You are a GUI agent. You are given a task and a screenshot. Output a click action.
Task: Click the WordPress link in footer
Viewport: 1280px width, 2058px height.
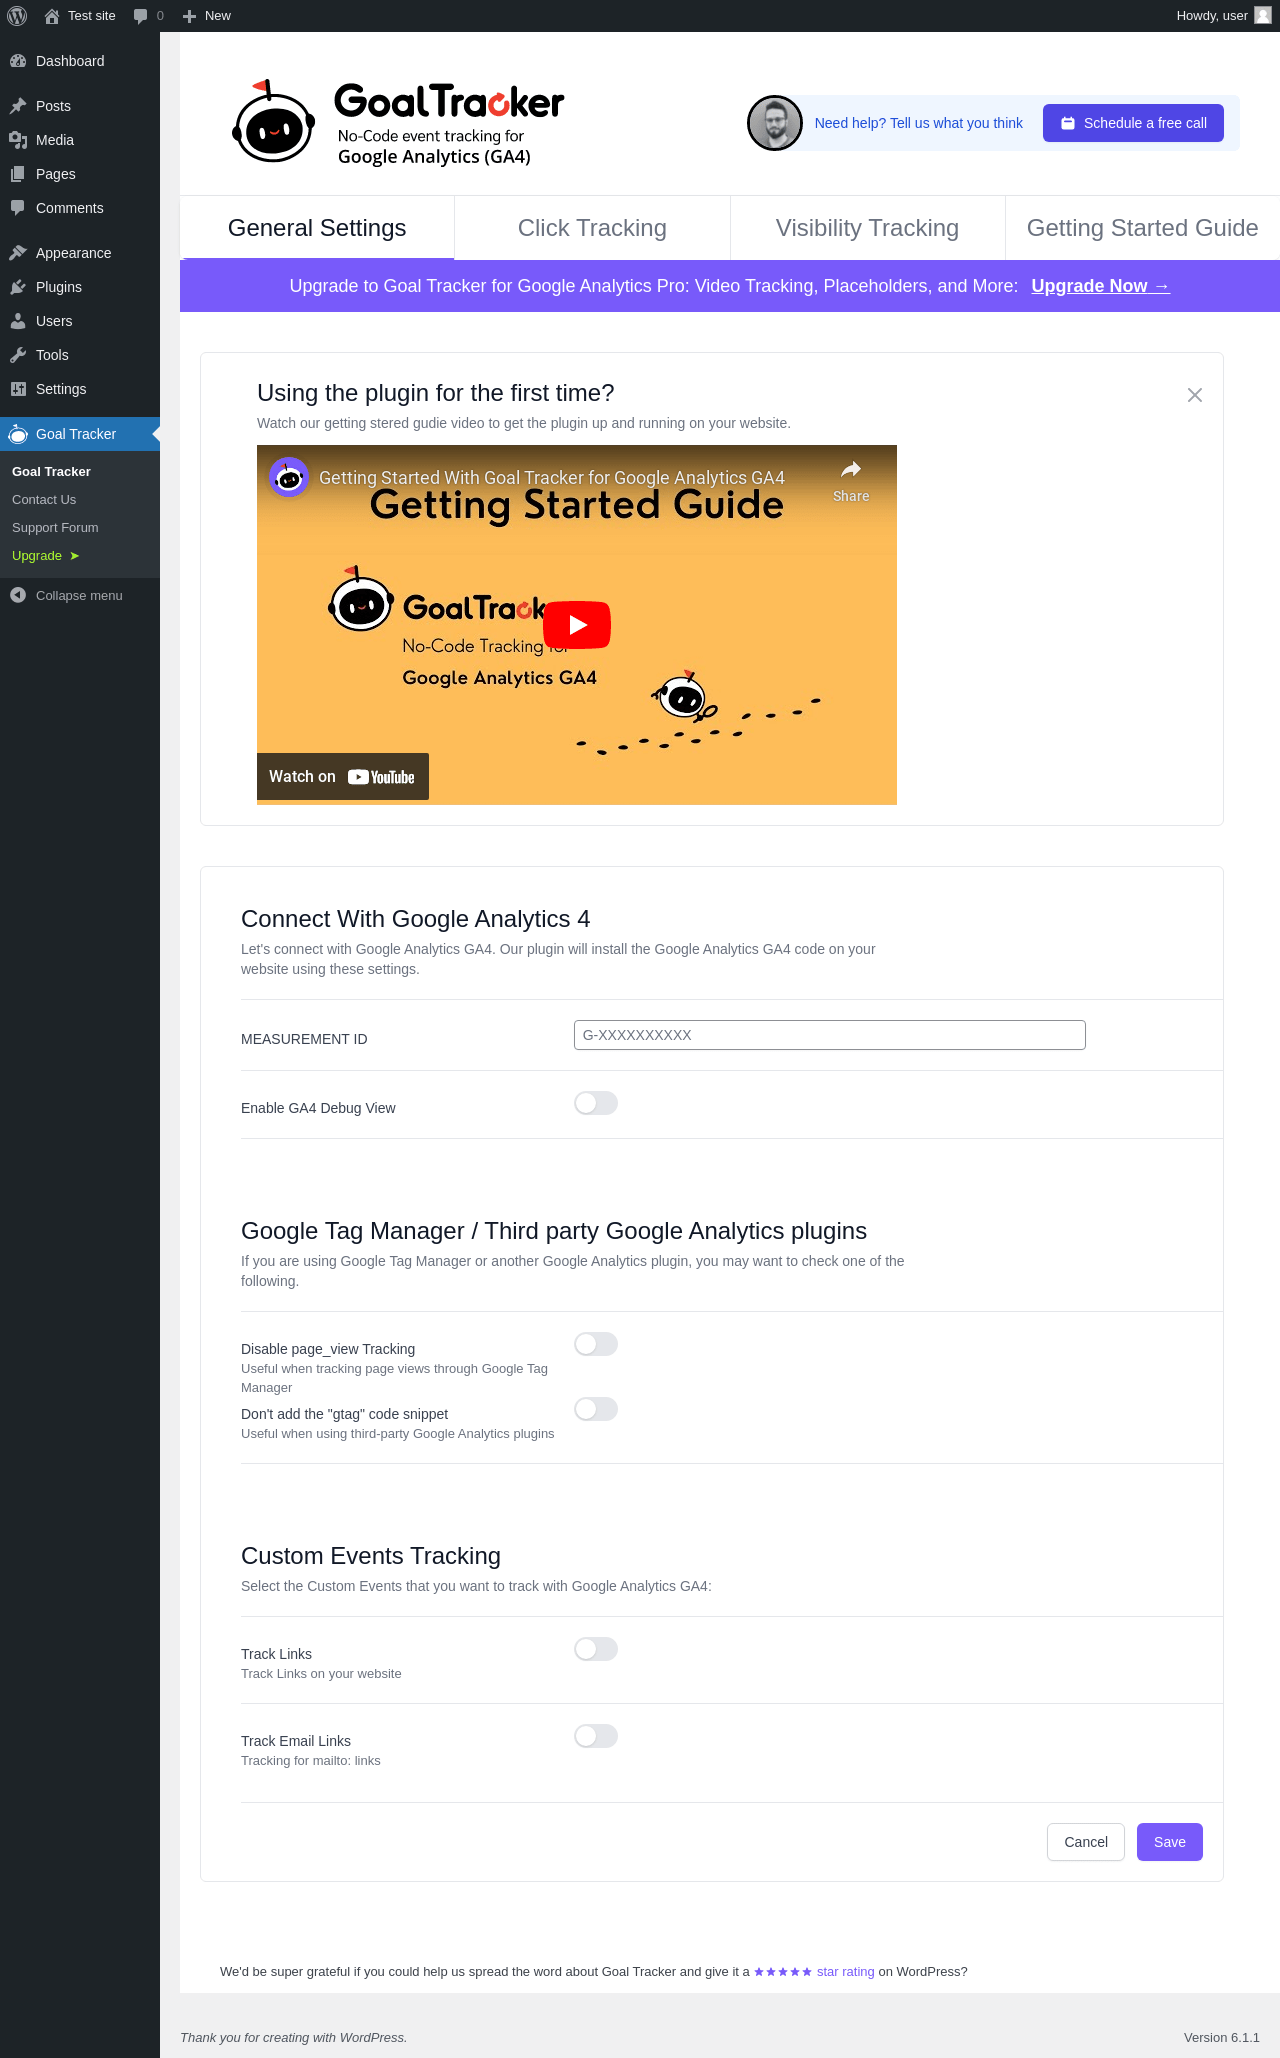pos(372,2038)
